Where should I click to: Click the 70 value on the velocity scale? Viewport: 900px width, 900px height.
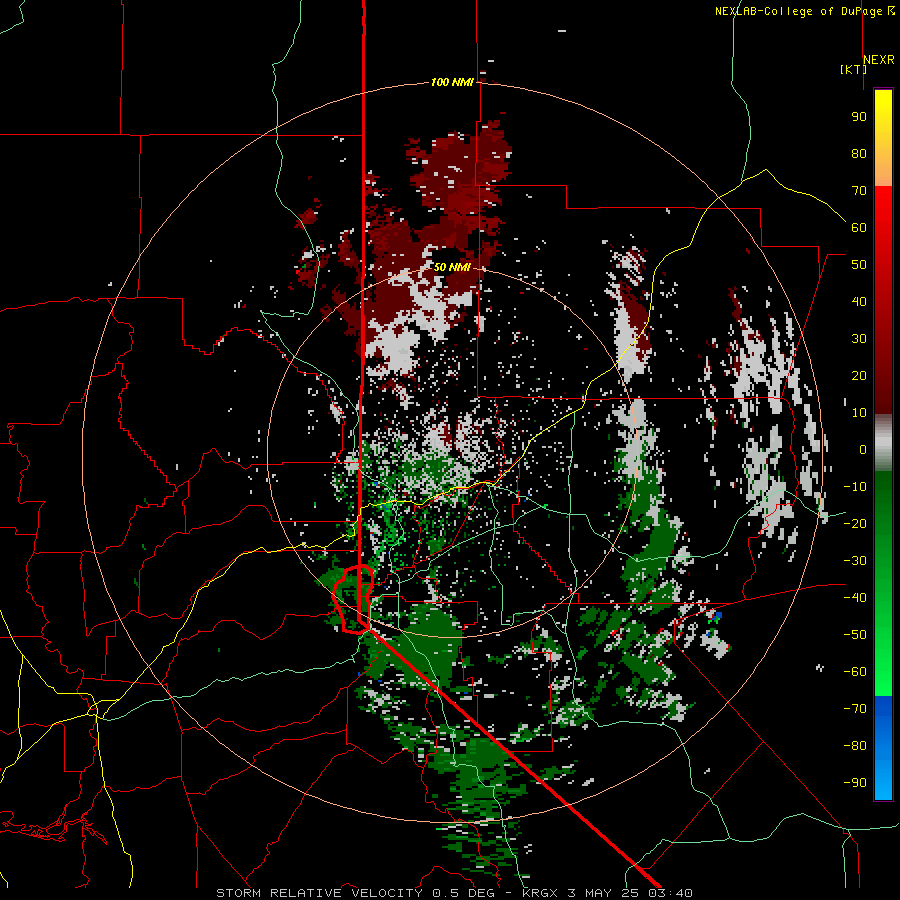point(859,191)
